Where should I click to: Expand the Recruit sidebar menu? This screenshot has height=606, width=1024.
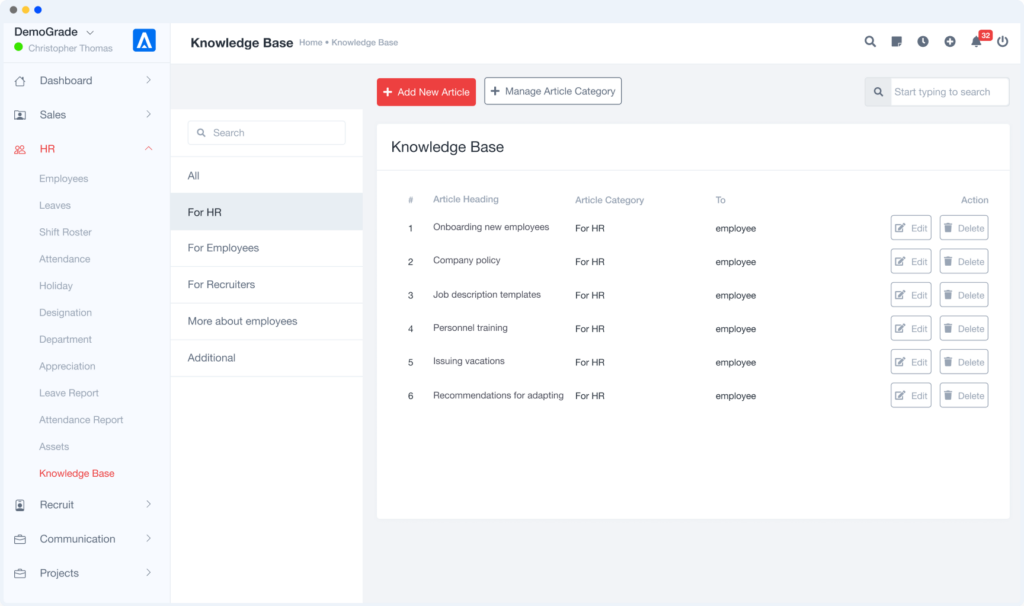click(x=148, y=504)
